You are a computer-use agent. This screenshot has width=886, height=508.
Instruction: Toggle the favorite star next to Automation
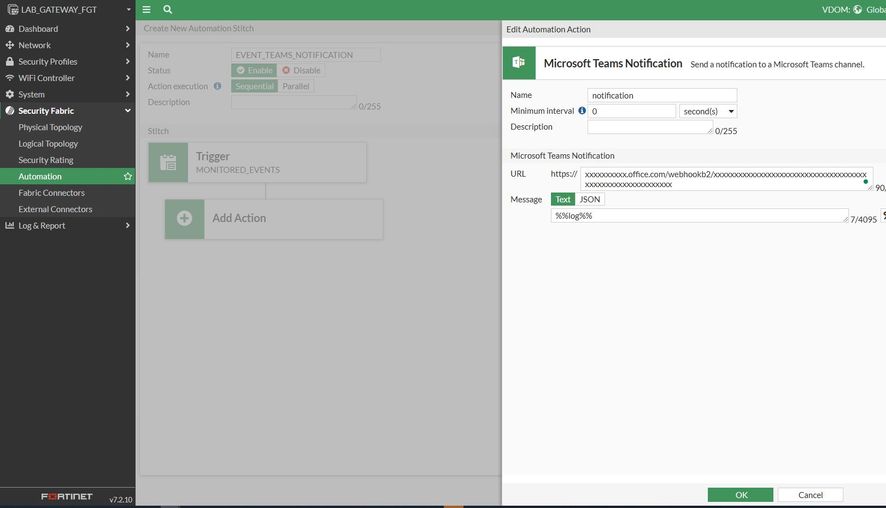coord(128,176)
